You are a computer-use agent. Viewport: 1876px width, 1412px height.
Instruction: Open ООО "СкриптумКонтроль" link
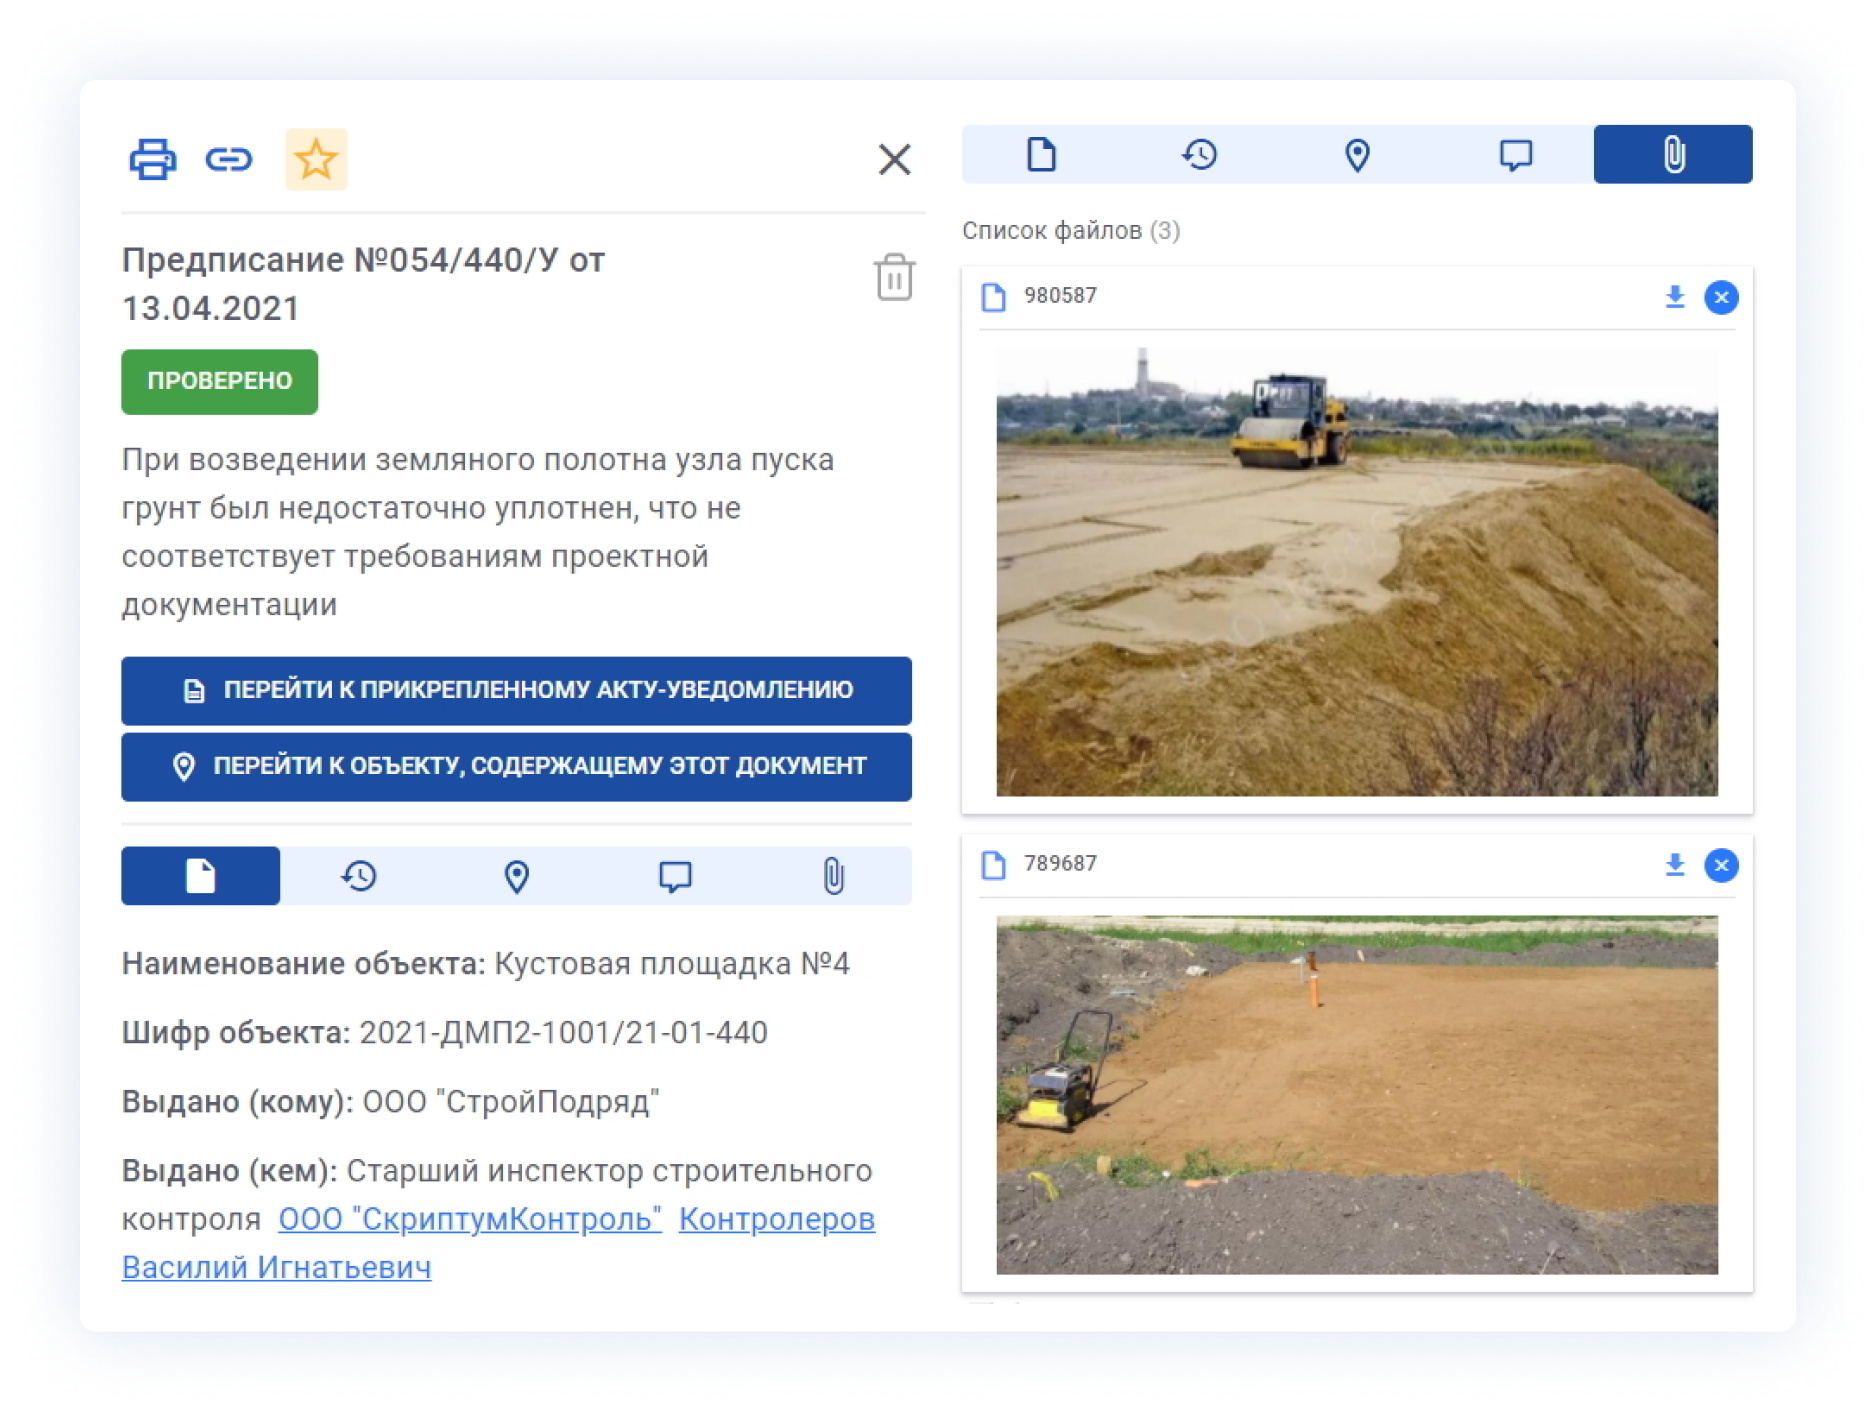(x=470, y=1219)
